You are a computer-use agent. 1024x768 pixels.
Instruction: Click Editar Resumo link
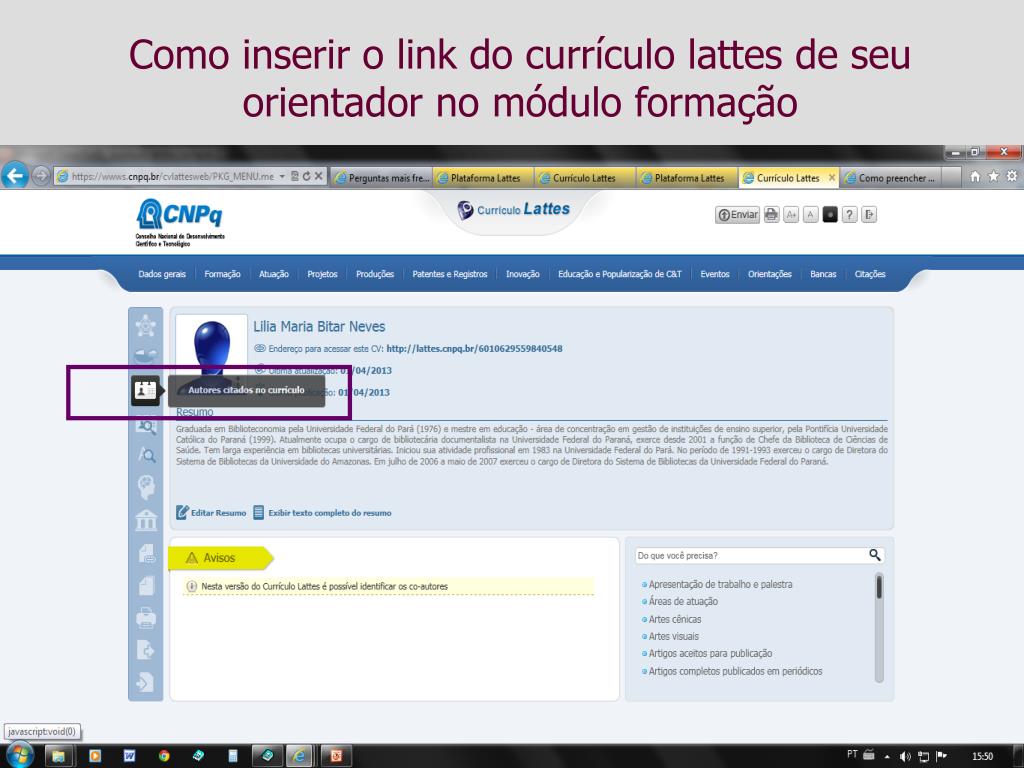tap(211, 513)
